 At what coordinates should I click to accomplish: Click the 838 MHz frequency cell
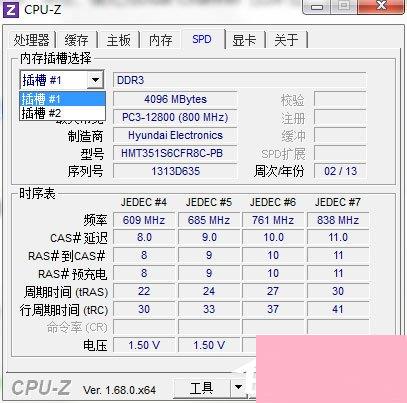338,220
